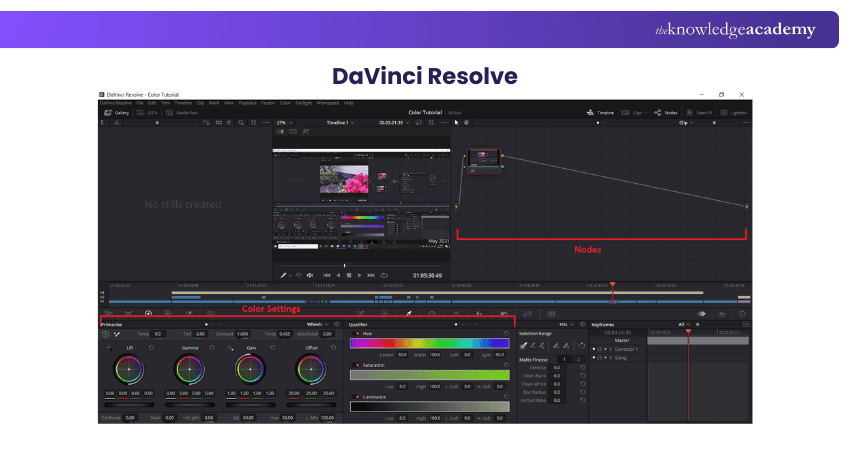Viewport: 850px width, 450px height.
Task: Open the LUTs panel
Action: tap(147, 113)
